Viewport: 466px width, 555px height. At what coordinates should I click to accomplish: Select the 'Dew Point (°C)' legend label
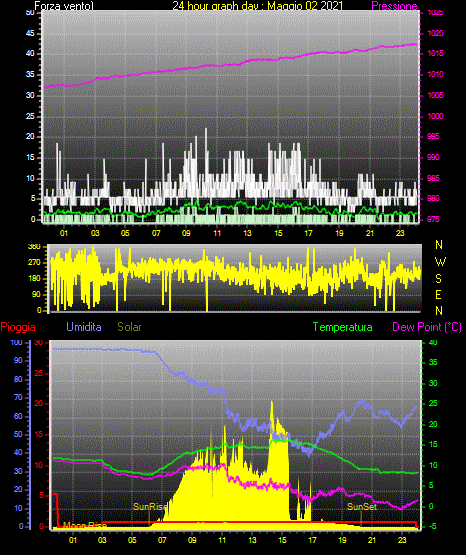click(427, 327)
